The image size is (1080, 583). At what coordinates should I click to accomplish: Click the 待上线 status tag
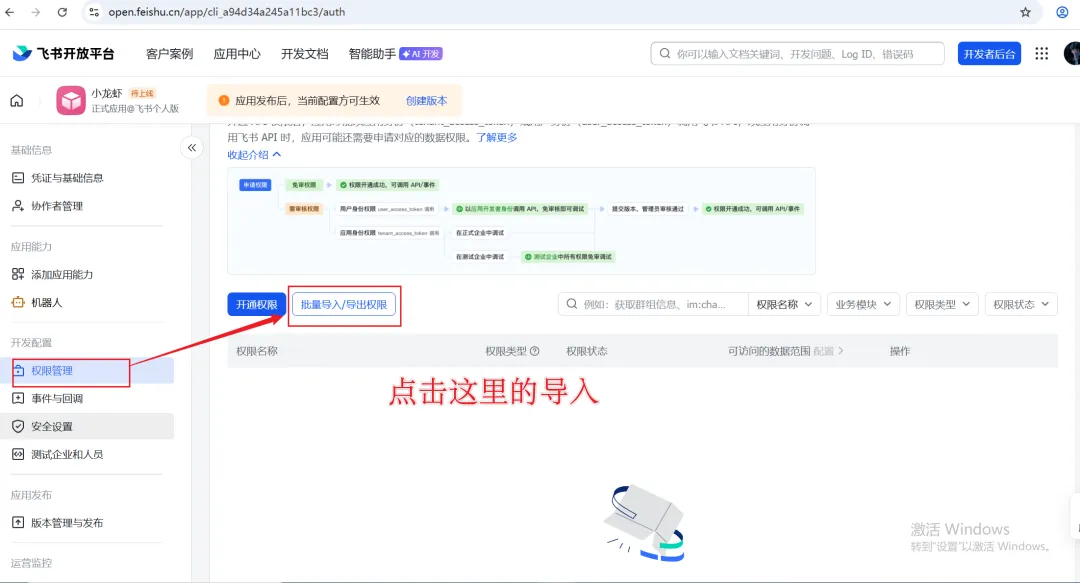pyautogui.click(x=142, y=93)
